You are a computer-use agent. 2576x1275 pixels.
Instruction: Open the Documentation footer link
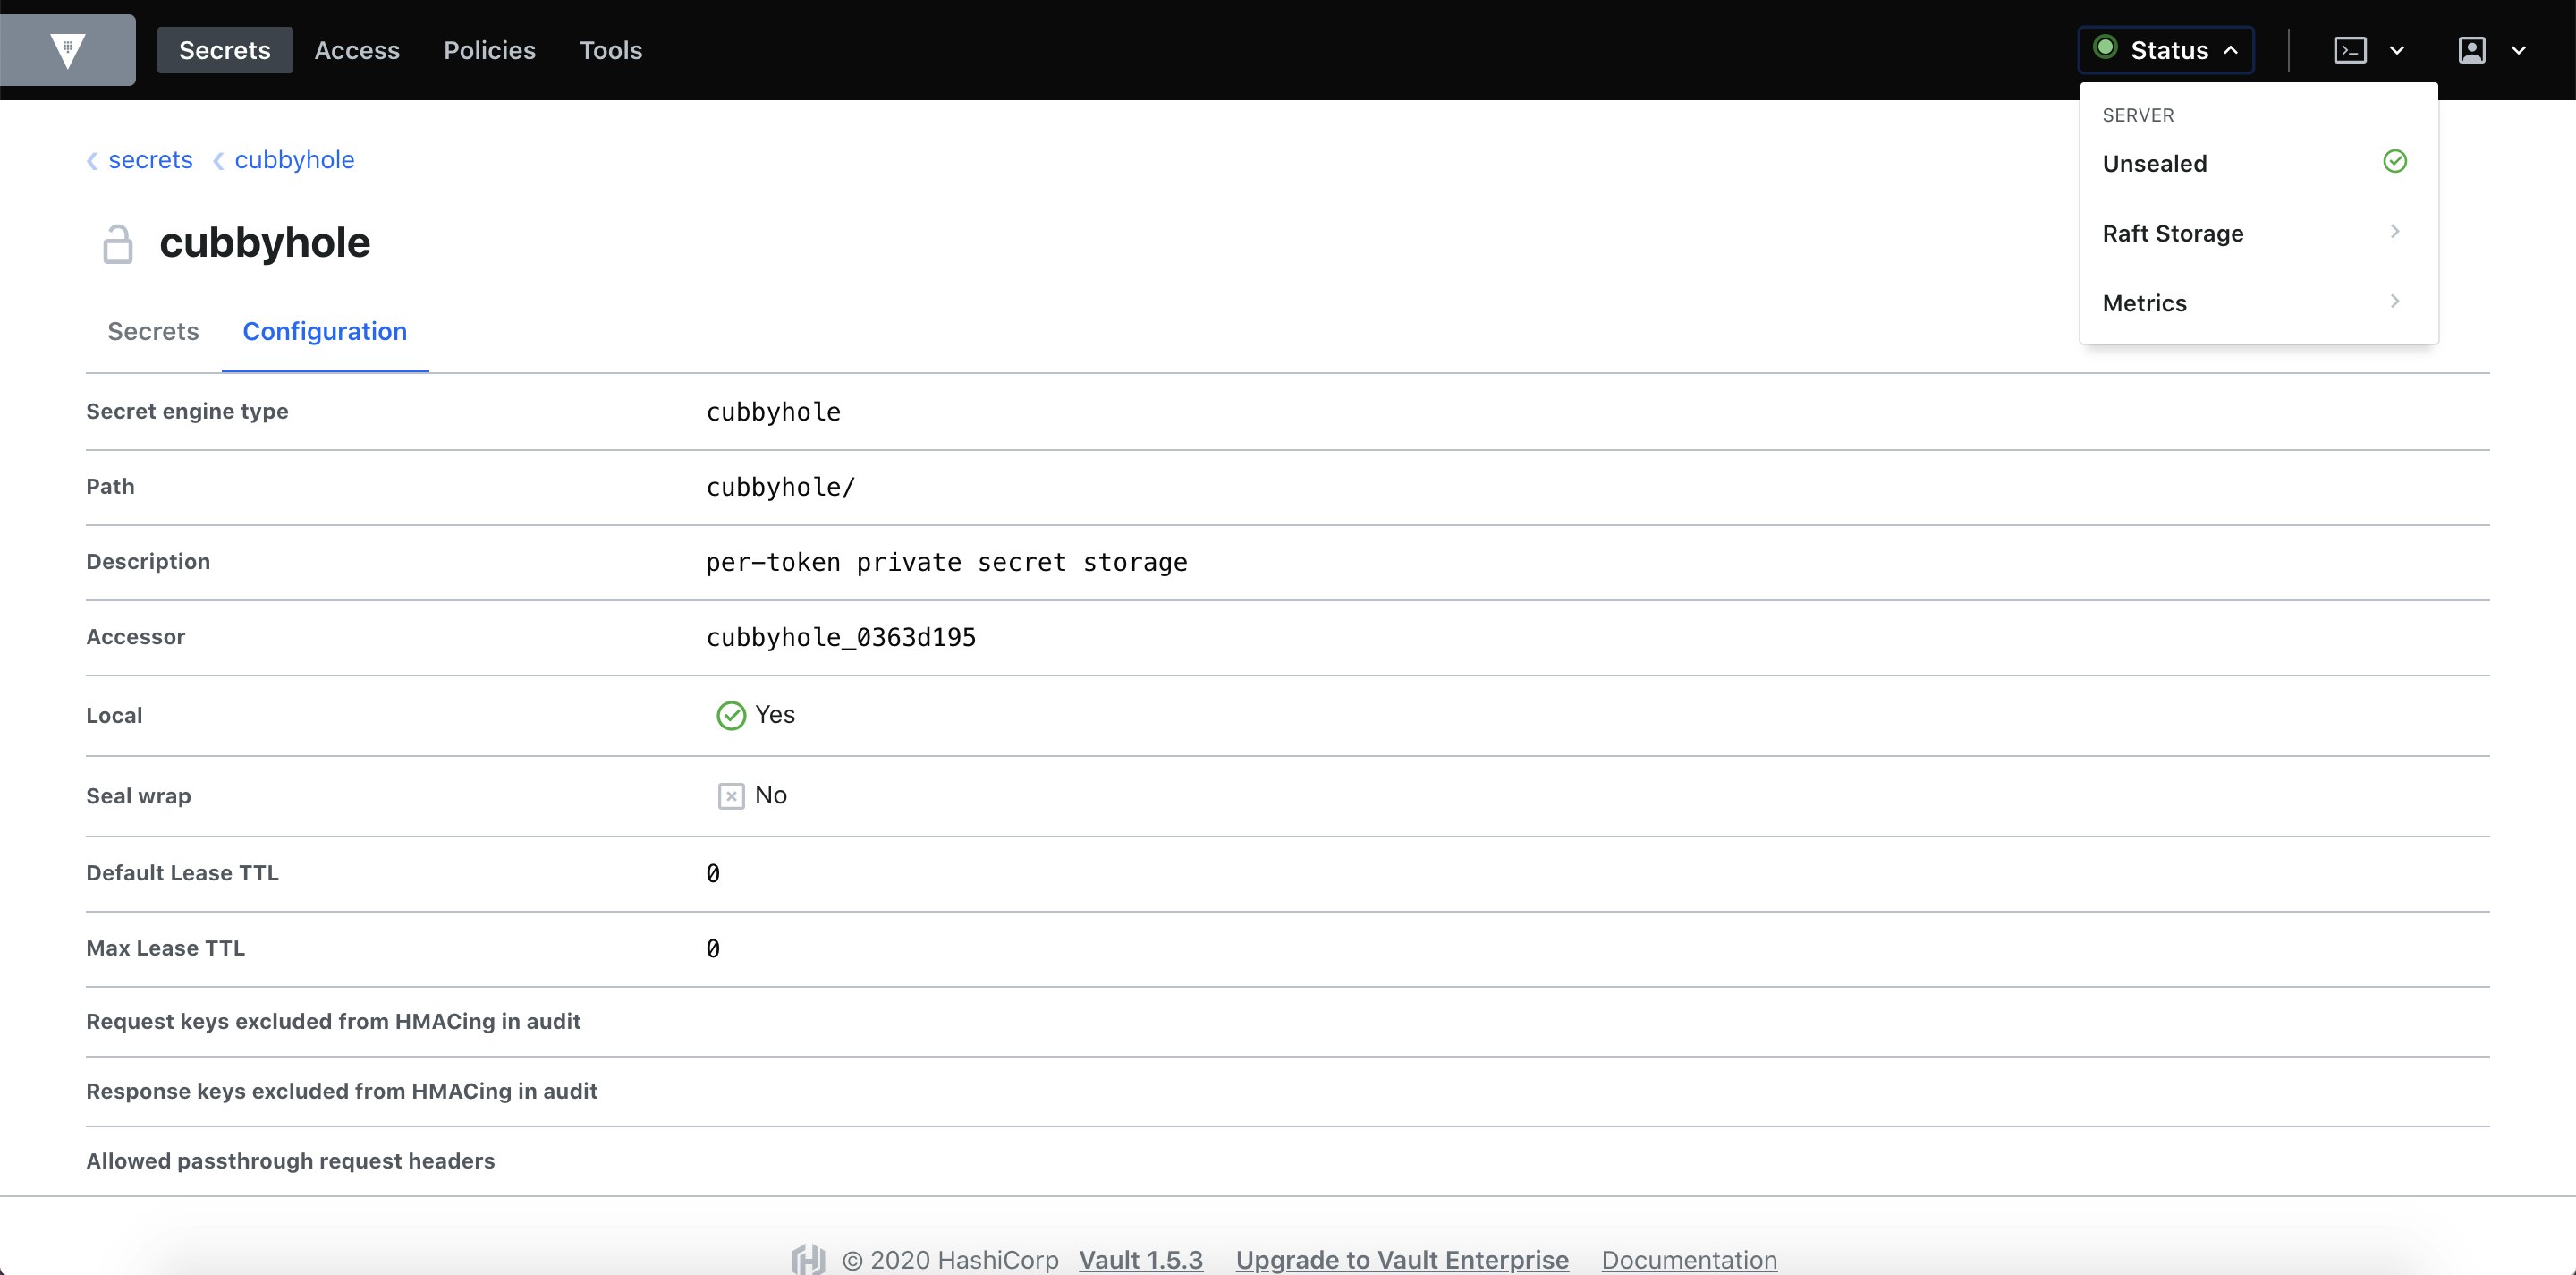(x=1689, y=1259)
